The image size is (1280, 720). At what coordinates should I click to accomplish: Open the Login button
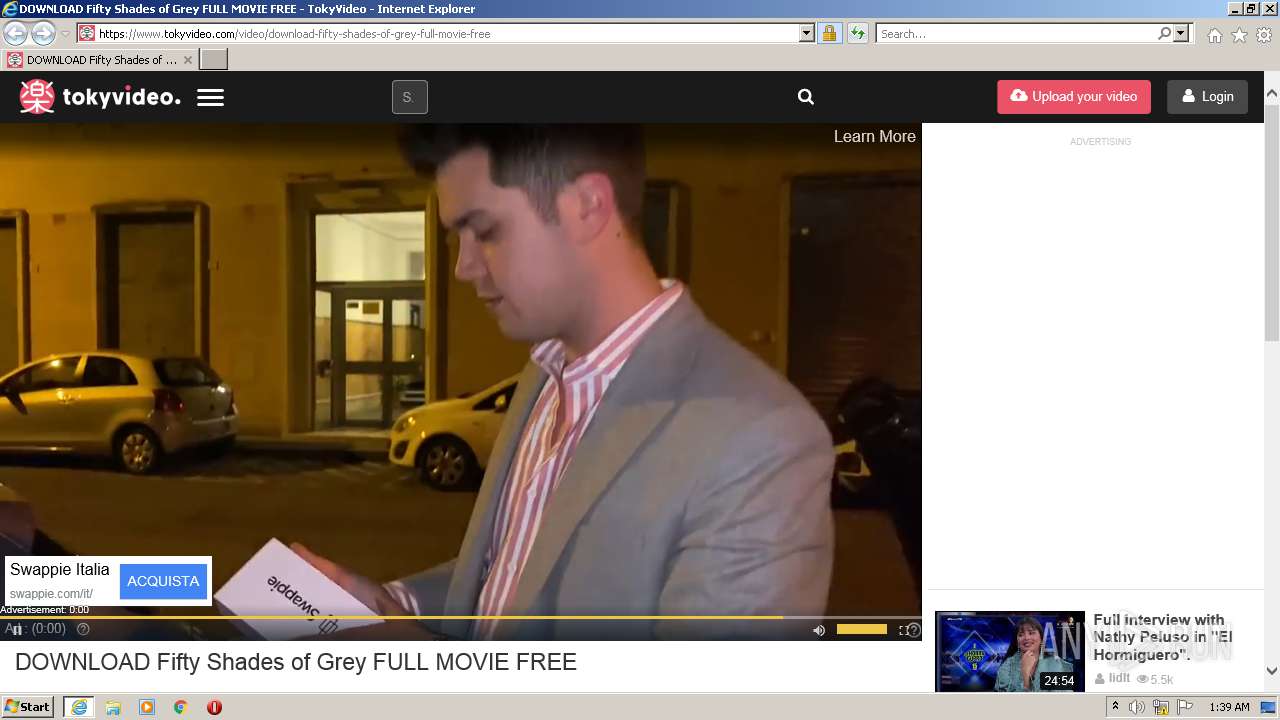coord(1207,97)
